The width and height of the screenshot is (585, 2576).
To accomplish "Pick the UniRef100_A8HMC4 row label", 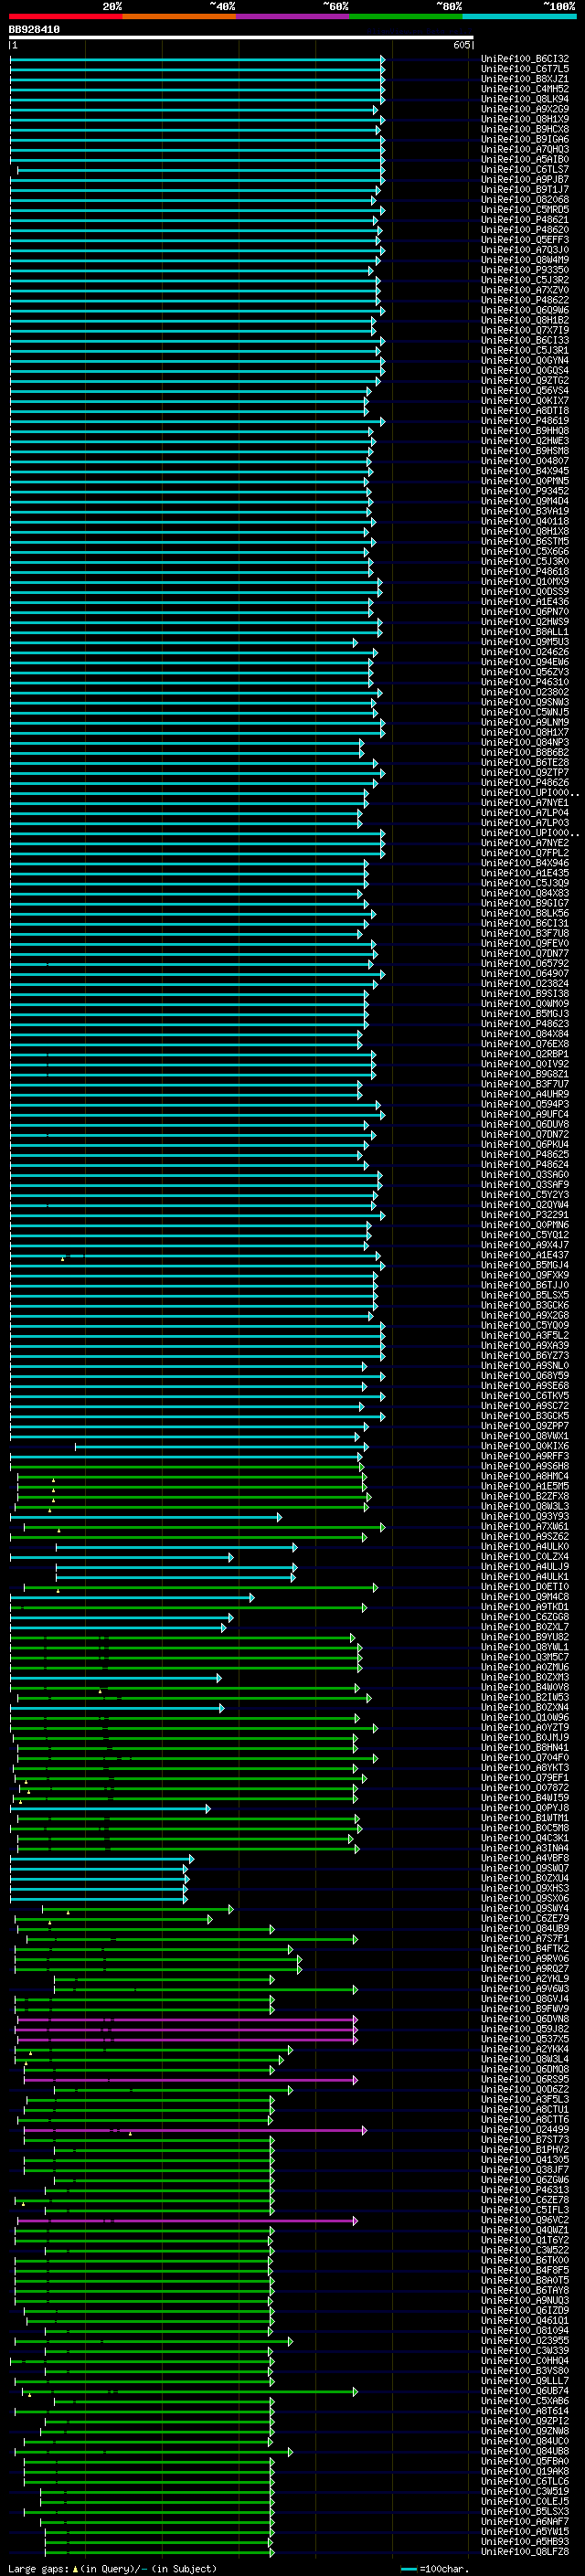I will coord(525,1476).
